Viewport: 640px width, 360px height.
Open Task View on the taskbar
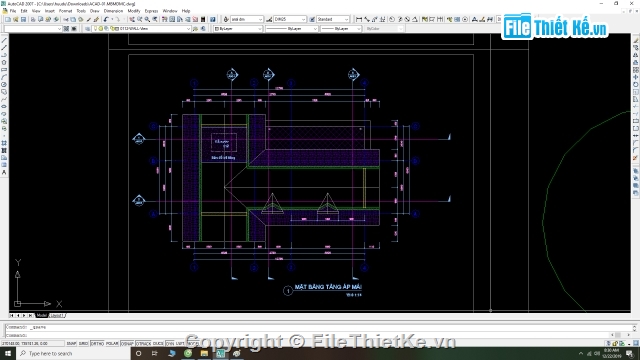155,353
